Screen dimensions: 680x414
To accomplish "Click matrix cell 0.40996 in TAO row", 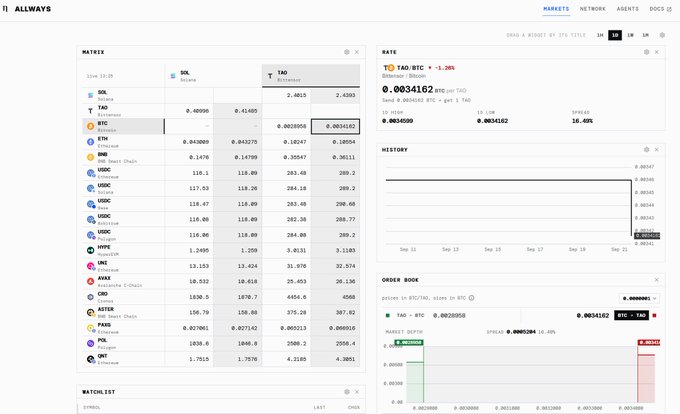I will point(189,111).
